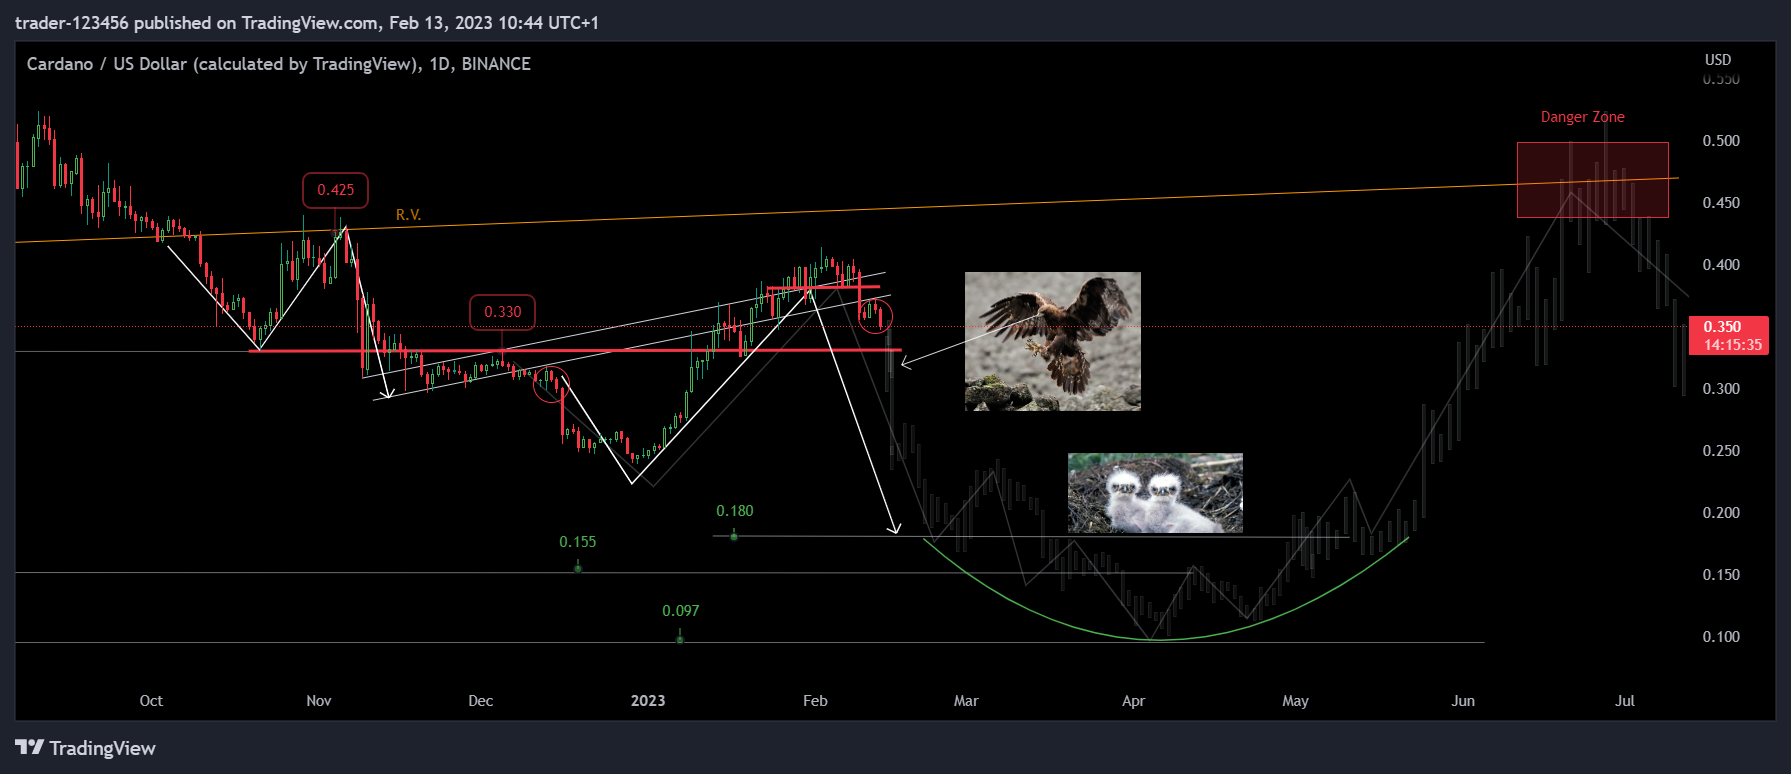Click the red Danger Zone rectangle
This screenshot has height=774, width=1791.
(x=1592, y=180)
